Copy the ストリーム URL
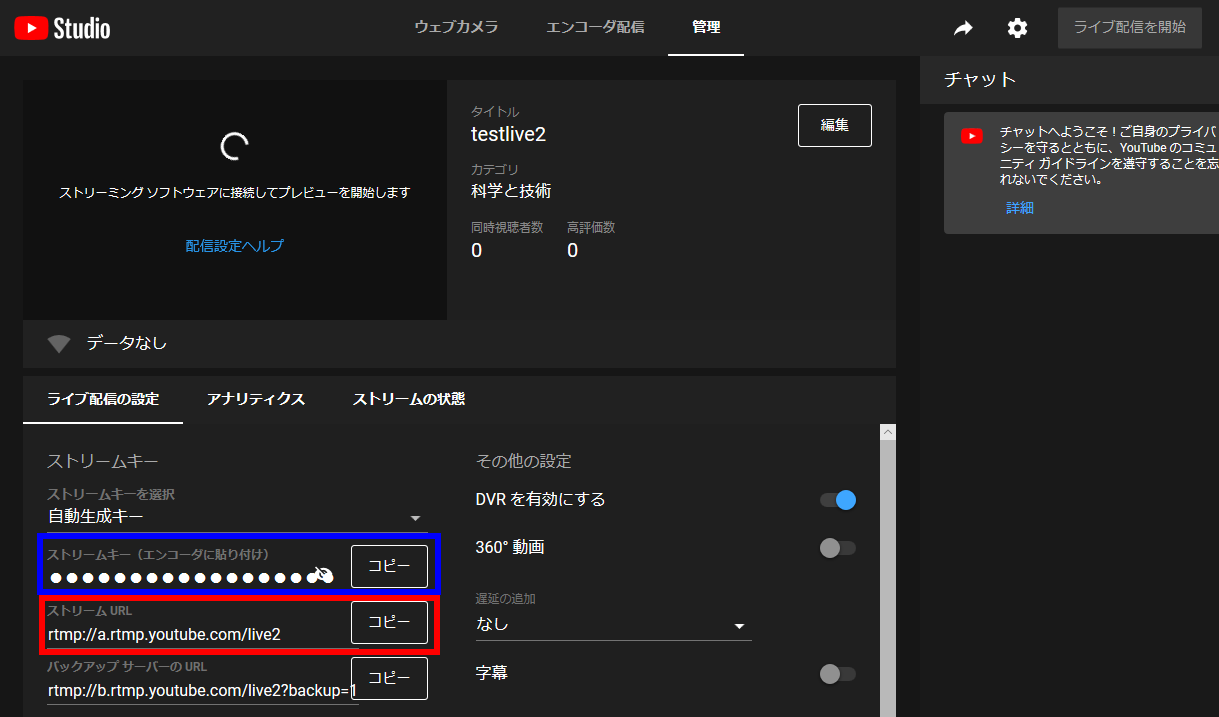The width and height of the screenshot is (1219, 717). point(389,622)
